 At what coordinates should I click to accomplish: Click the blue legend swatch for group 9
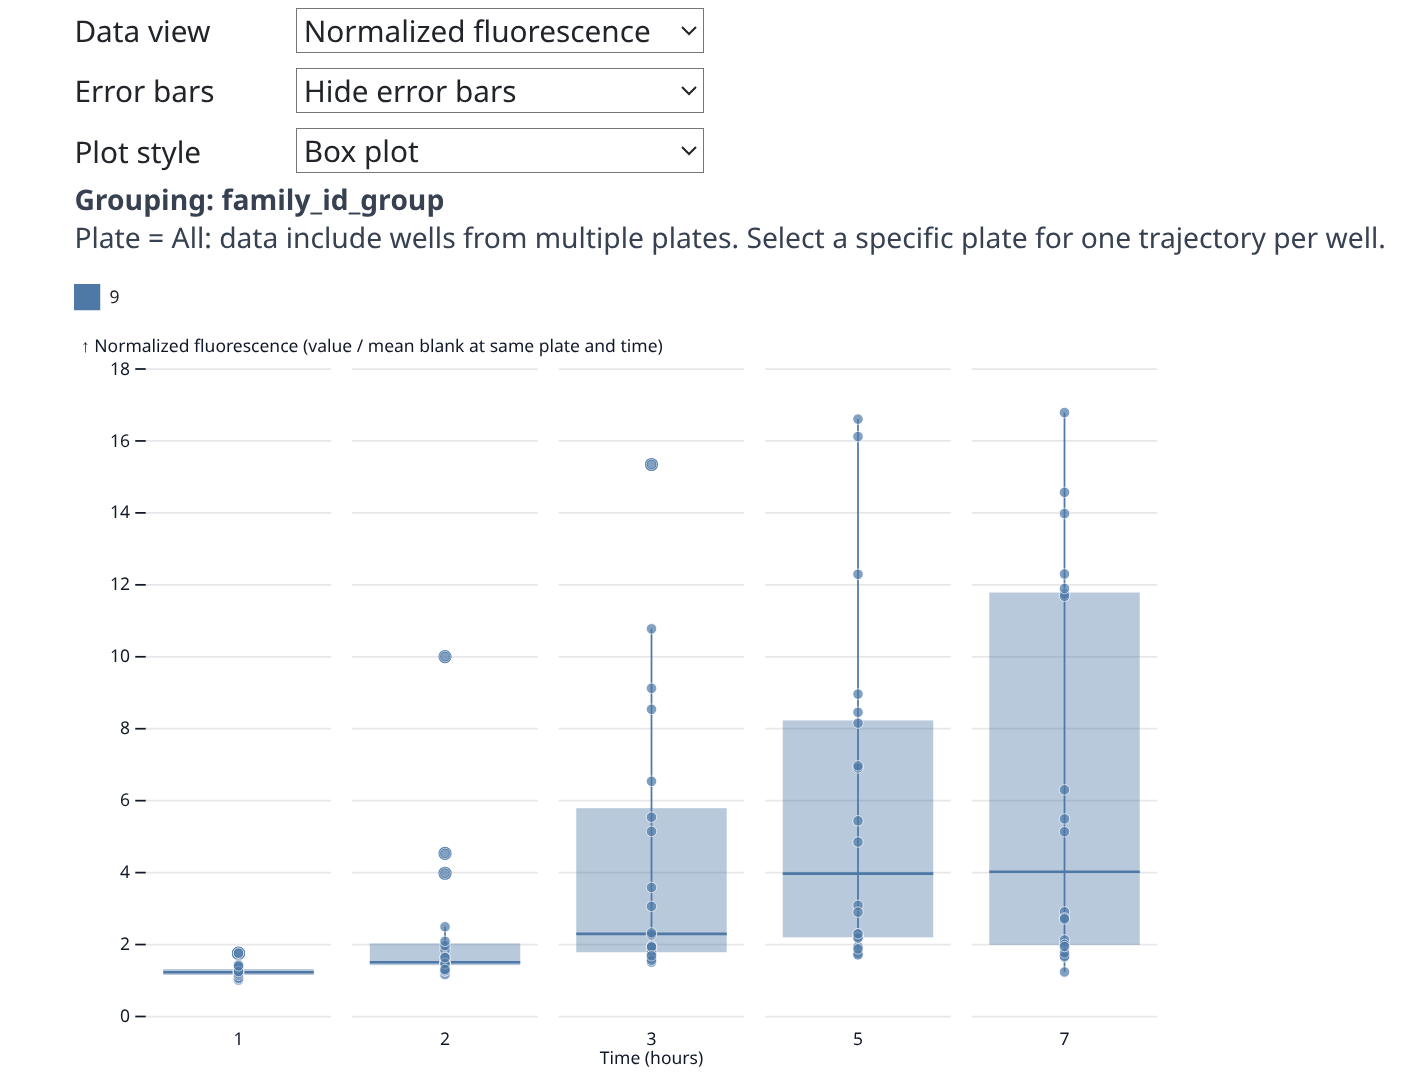point(87,297)
